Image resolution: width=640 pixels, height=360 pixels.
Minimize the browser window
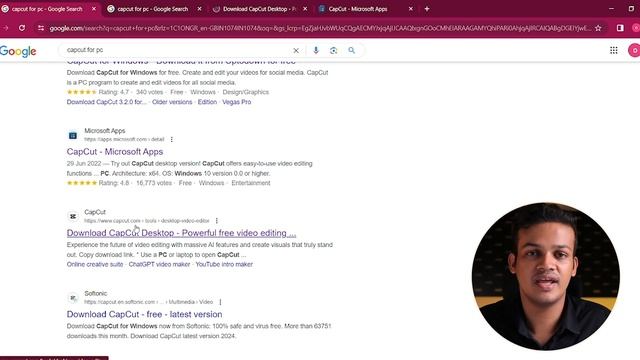(611, 9)
